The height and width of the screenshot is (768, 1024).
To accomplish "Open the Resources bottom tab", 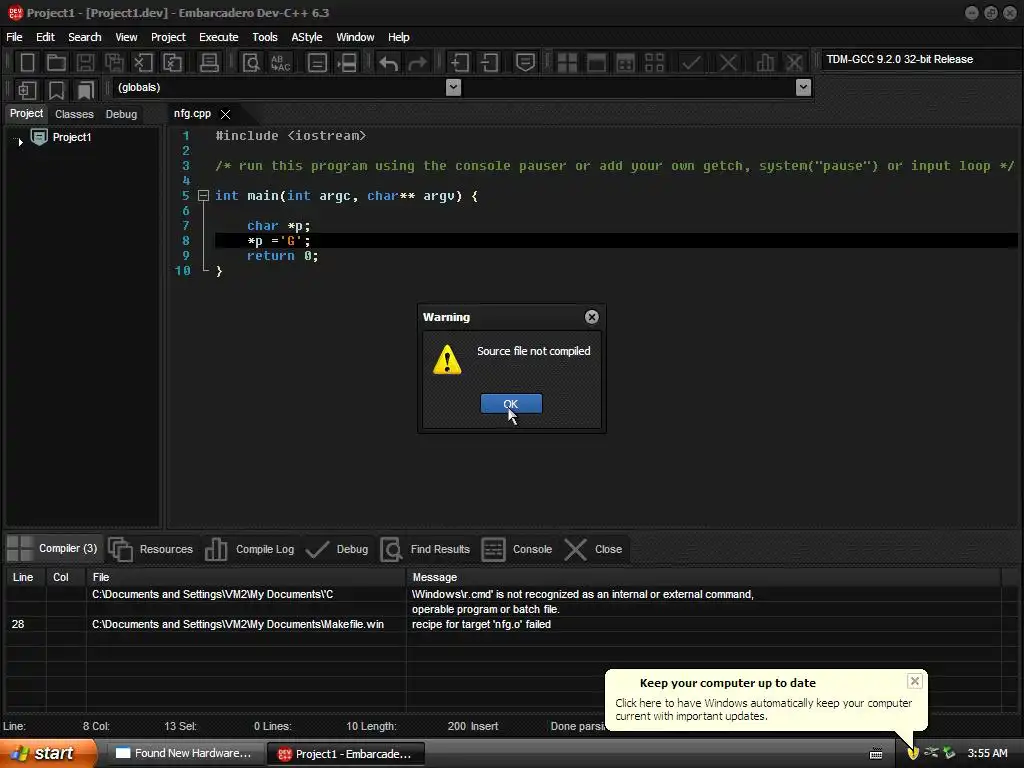I will click(x=151, y=549).
